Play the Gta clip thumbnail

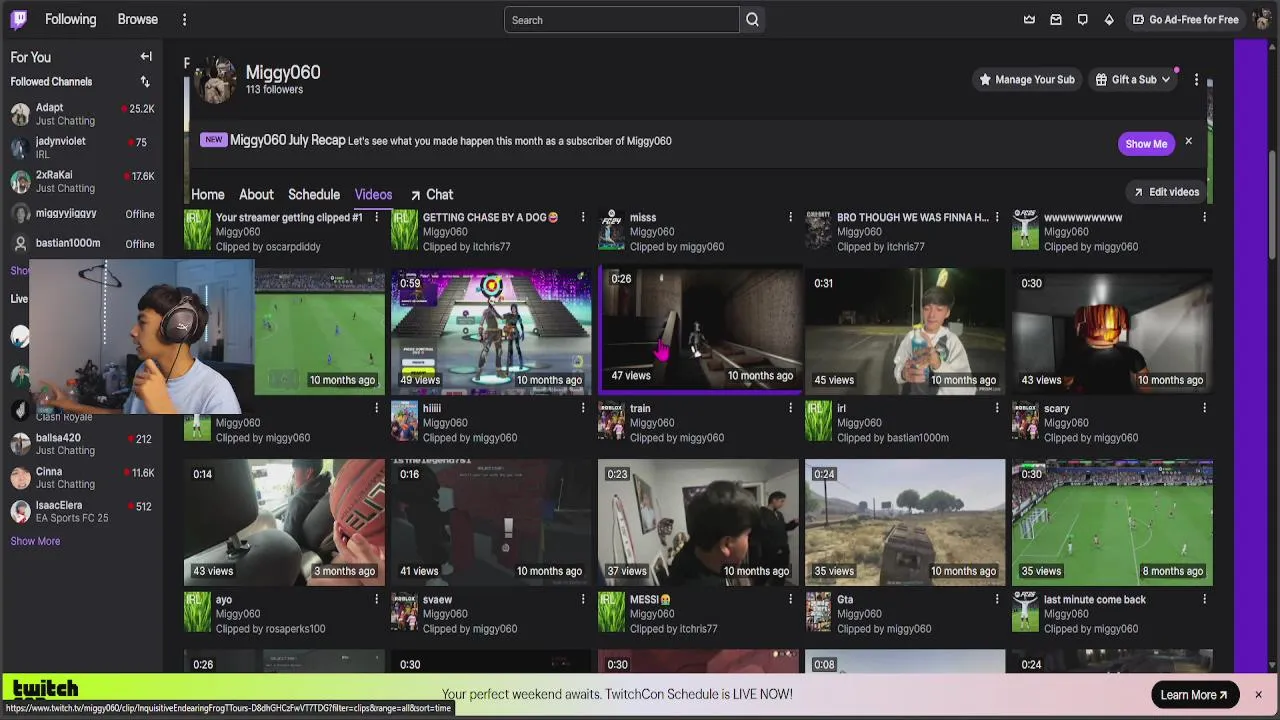(905, 522)
